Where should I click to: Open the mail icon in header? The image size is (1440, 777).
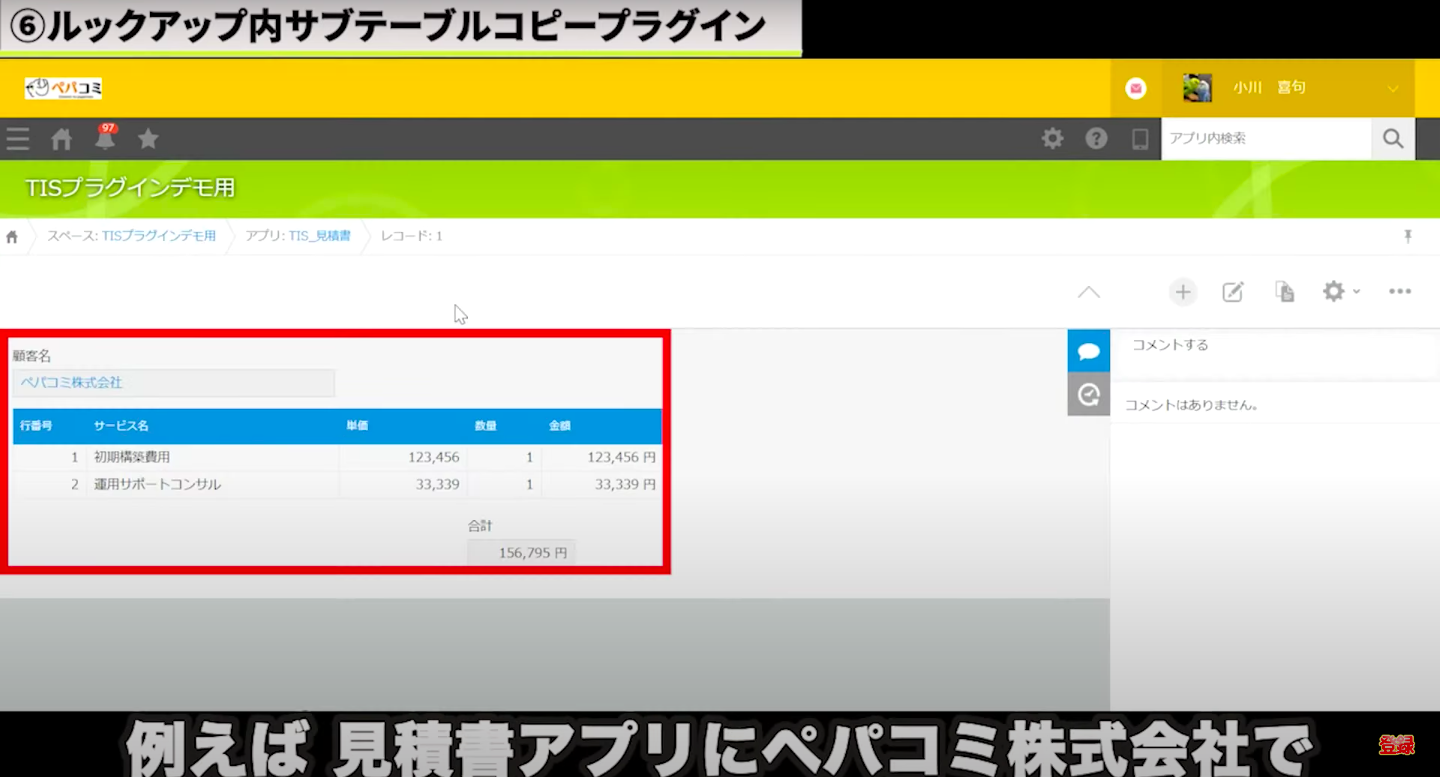pos(1135,88)
